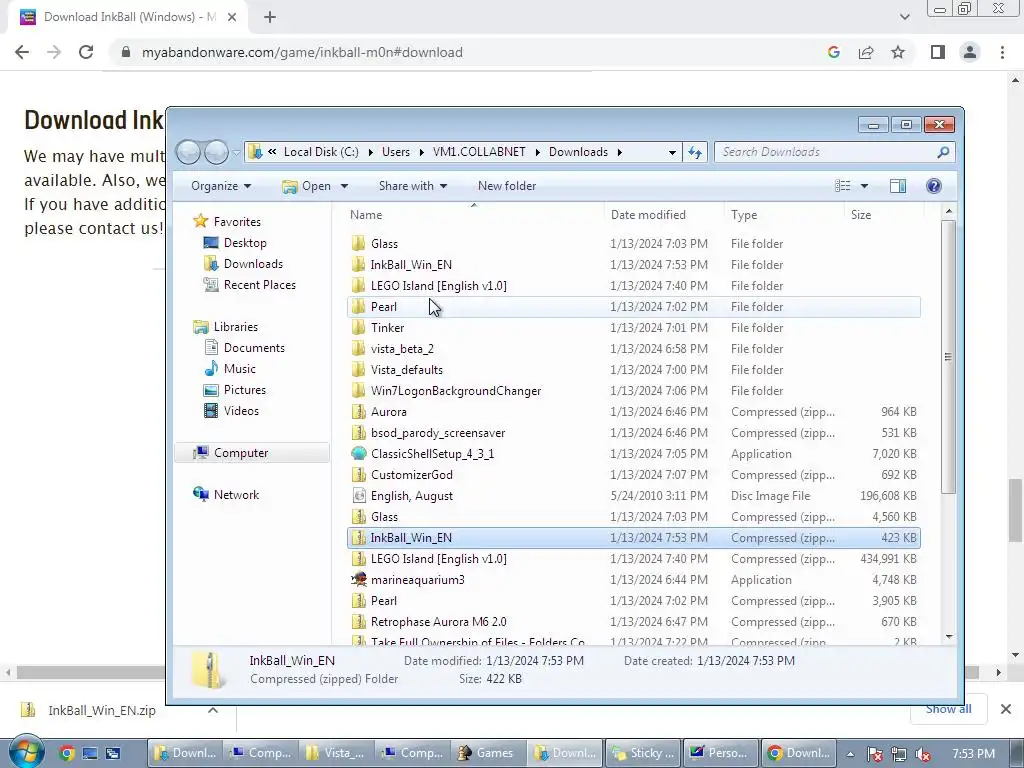Screen dimensions: 1024x768
Task: Click the volume tray icon
Action: [923, 754]
